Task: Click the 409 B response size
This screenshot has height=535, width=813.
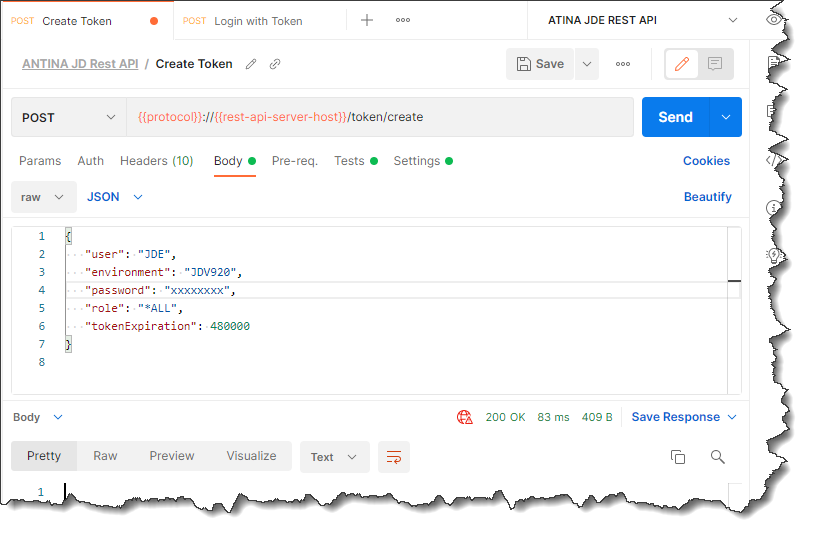Action: click(597, 417)
